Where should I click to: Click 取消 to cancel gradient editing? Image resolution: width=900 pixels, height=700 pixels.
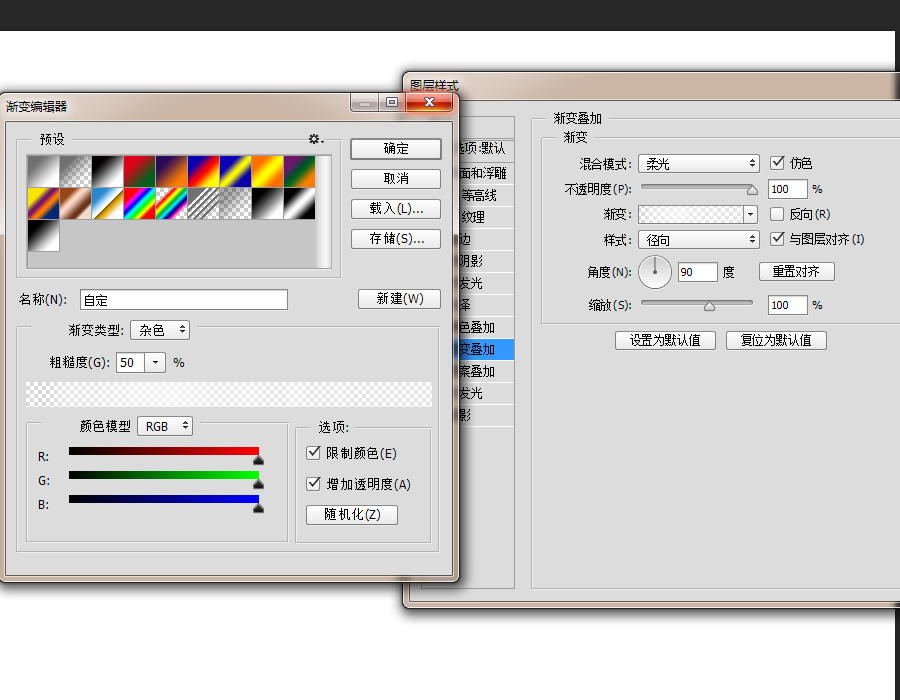396,178
